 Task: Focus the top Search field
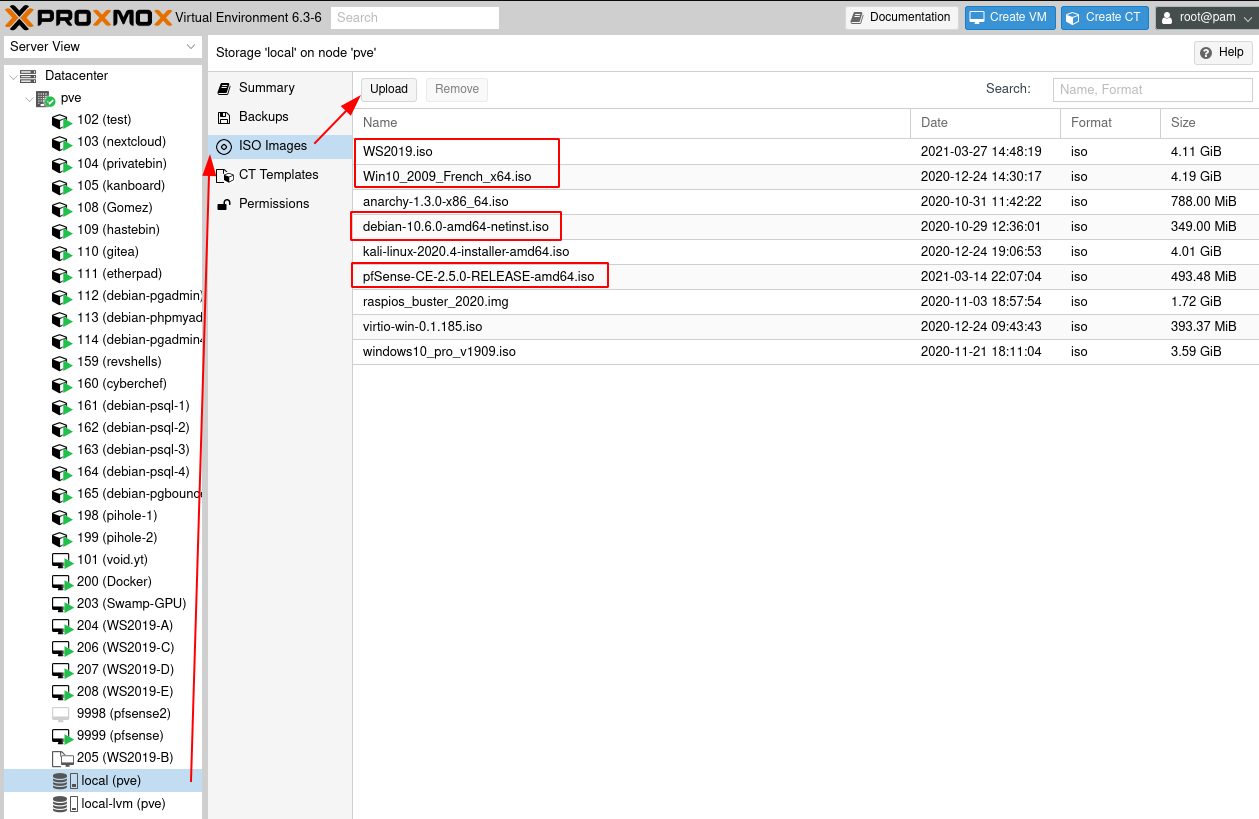tap(414, 18)
